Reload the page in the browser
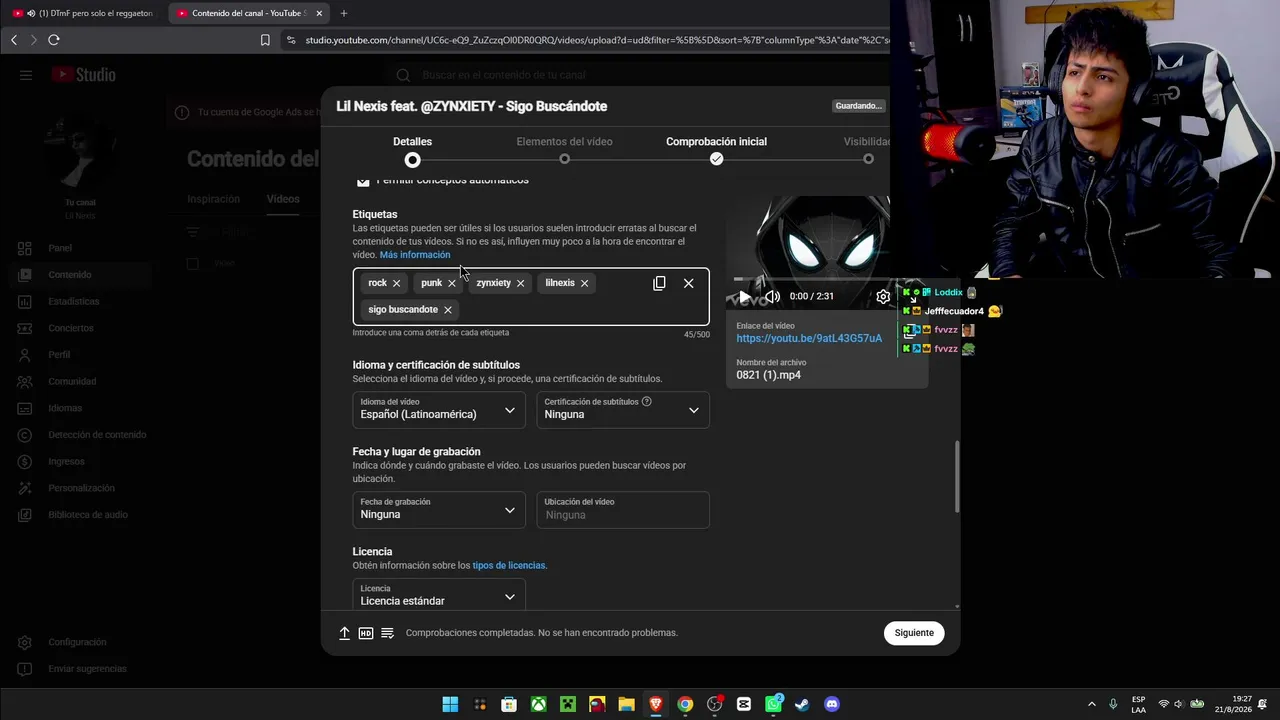Screen dimensions: 1280x720 click(54, 40)
